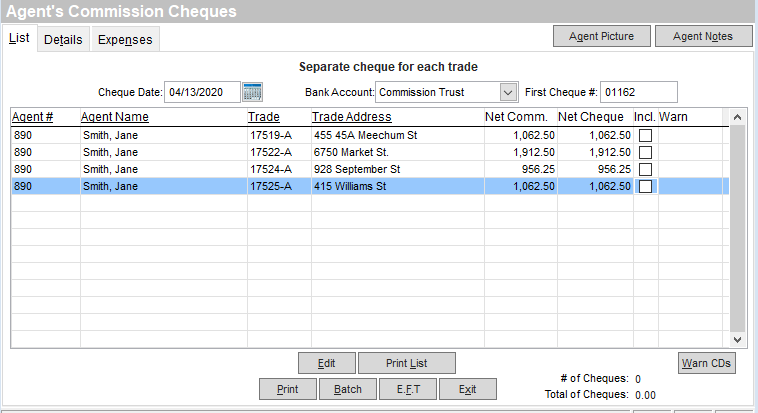Check the Incl. box for 6750 Market St.
The image size is (758, 413).
click(x=645, y=152)
